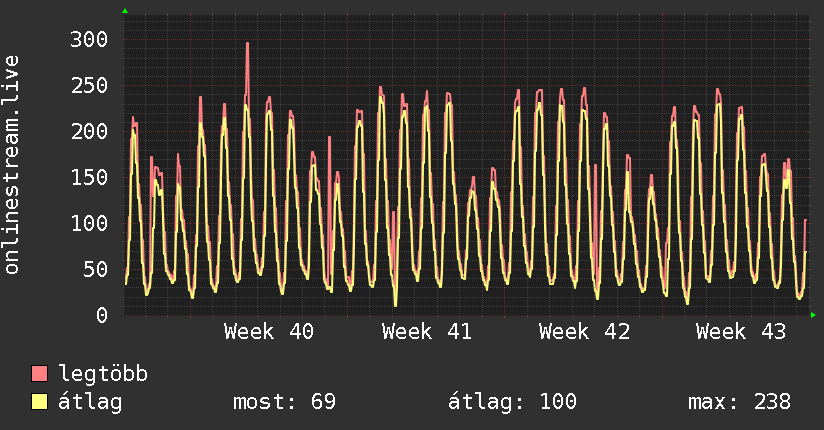Click the '50' y-axis label
Image resolution: width=824 pixels, height=430 pixels.
coord(96,270)
